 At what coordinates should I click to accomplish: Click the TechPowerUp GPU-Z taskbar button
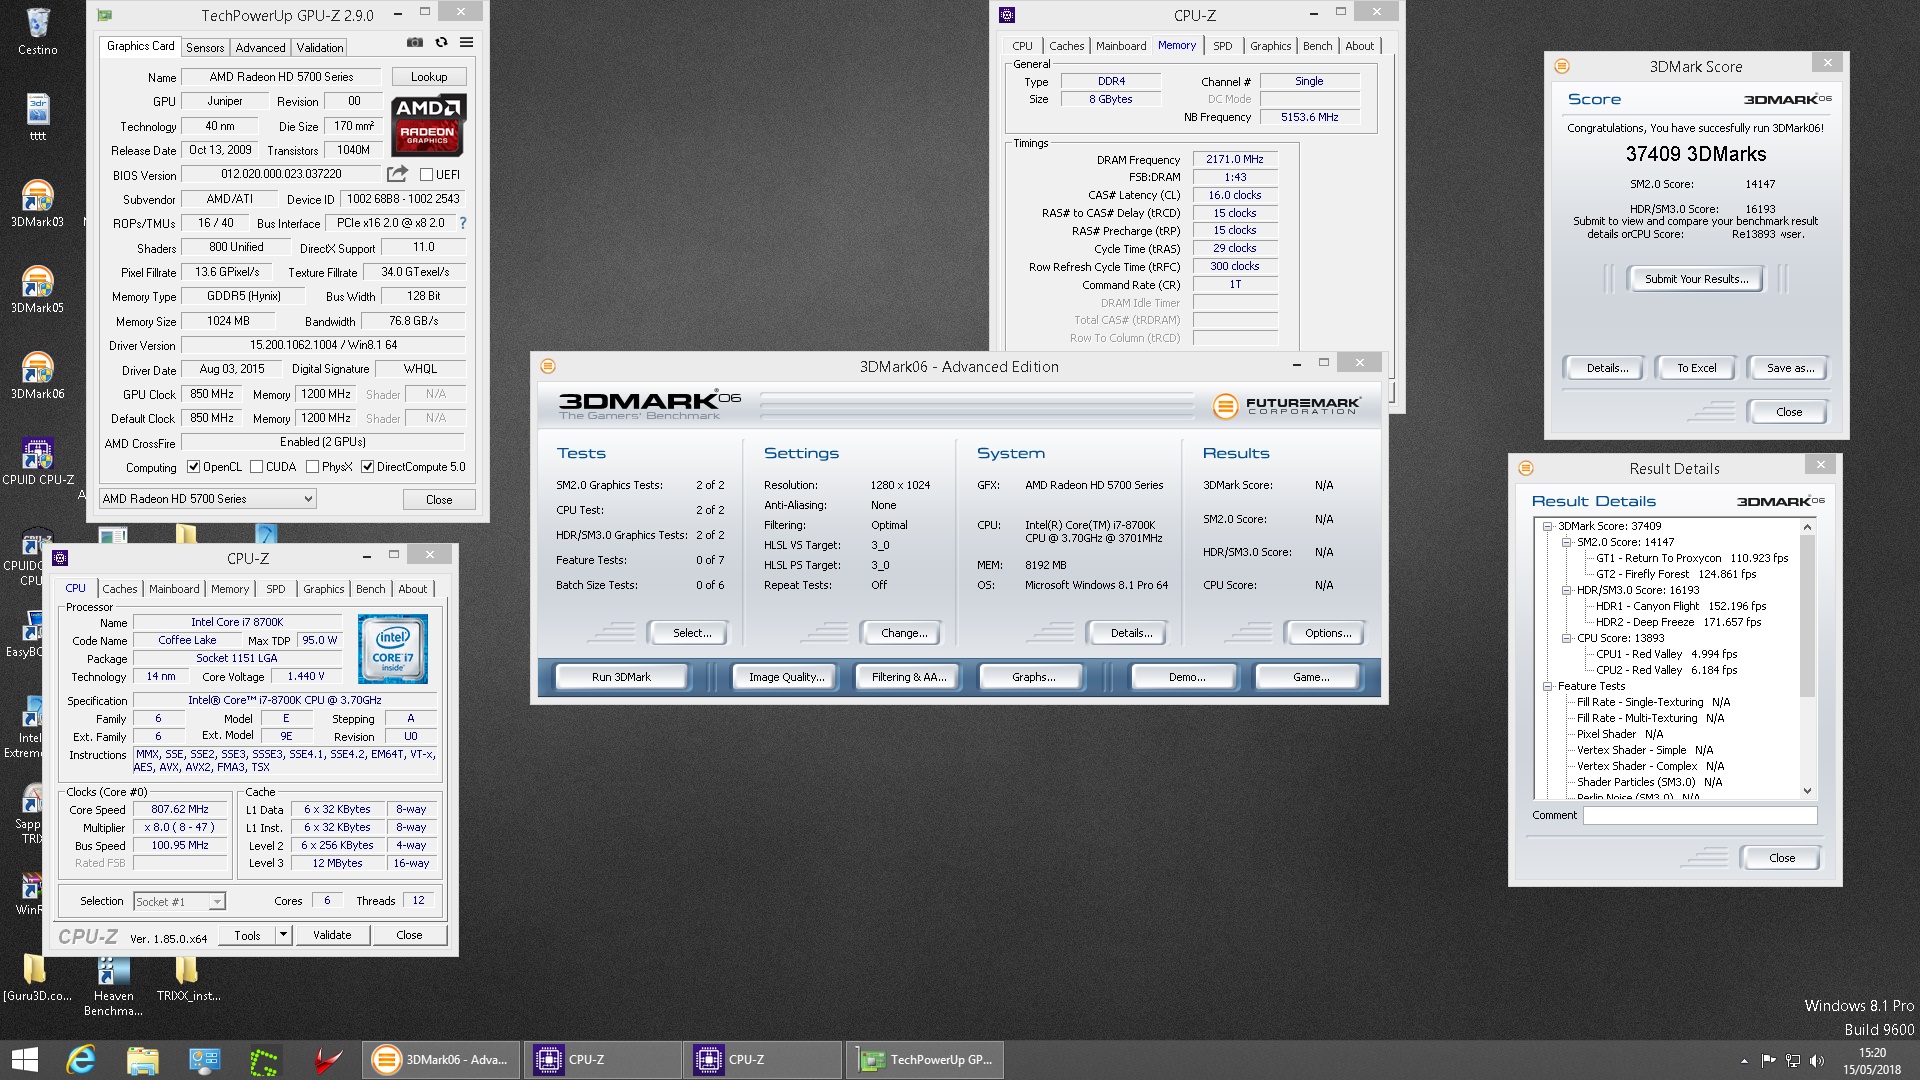[x=926, y=1060]
